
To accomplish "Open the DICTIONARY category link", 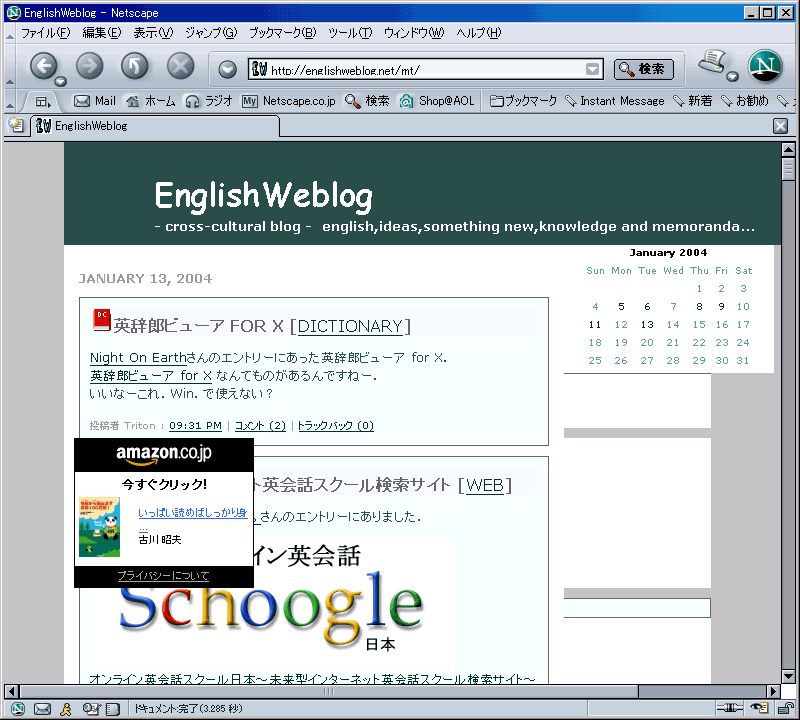I will pos(350,326).
